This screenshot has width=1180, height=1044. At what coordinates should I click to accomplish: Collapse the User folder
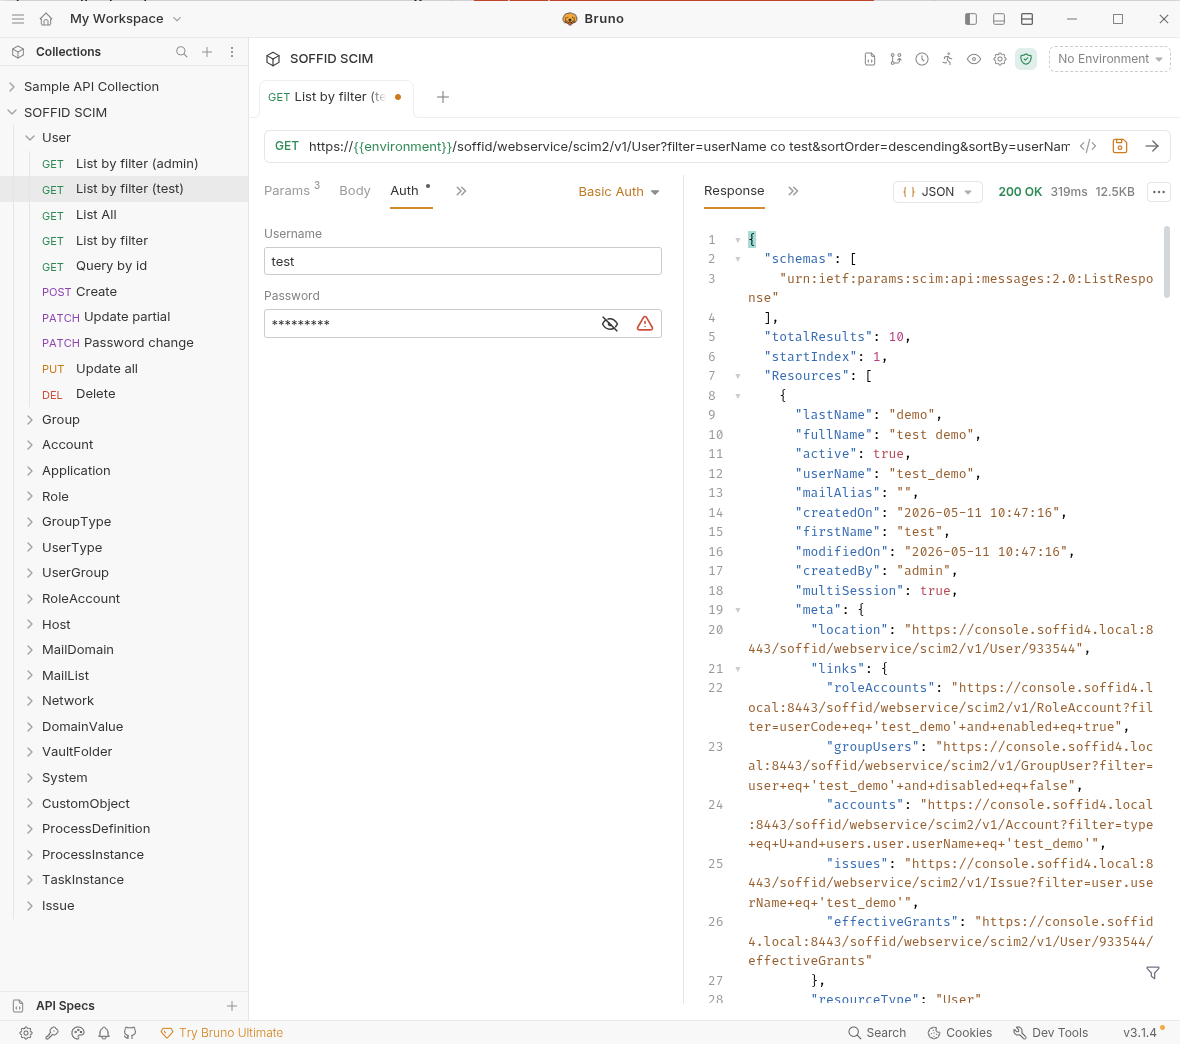[x=30, y=138]
